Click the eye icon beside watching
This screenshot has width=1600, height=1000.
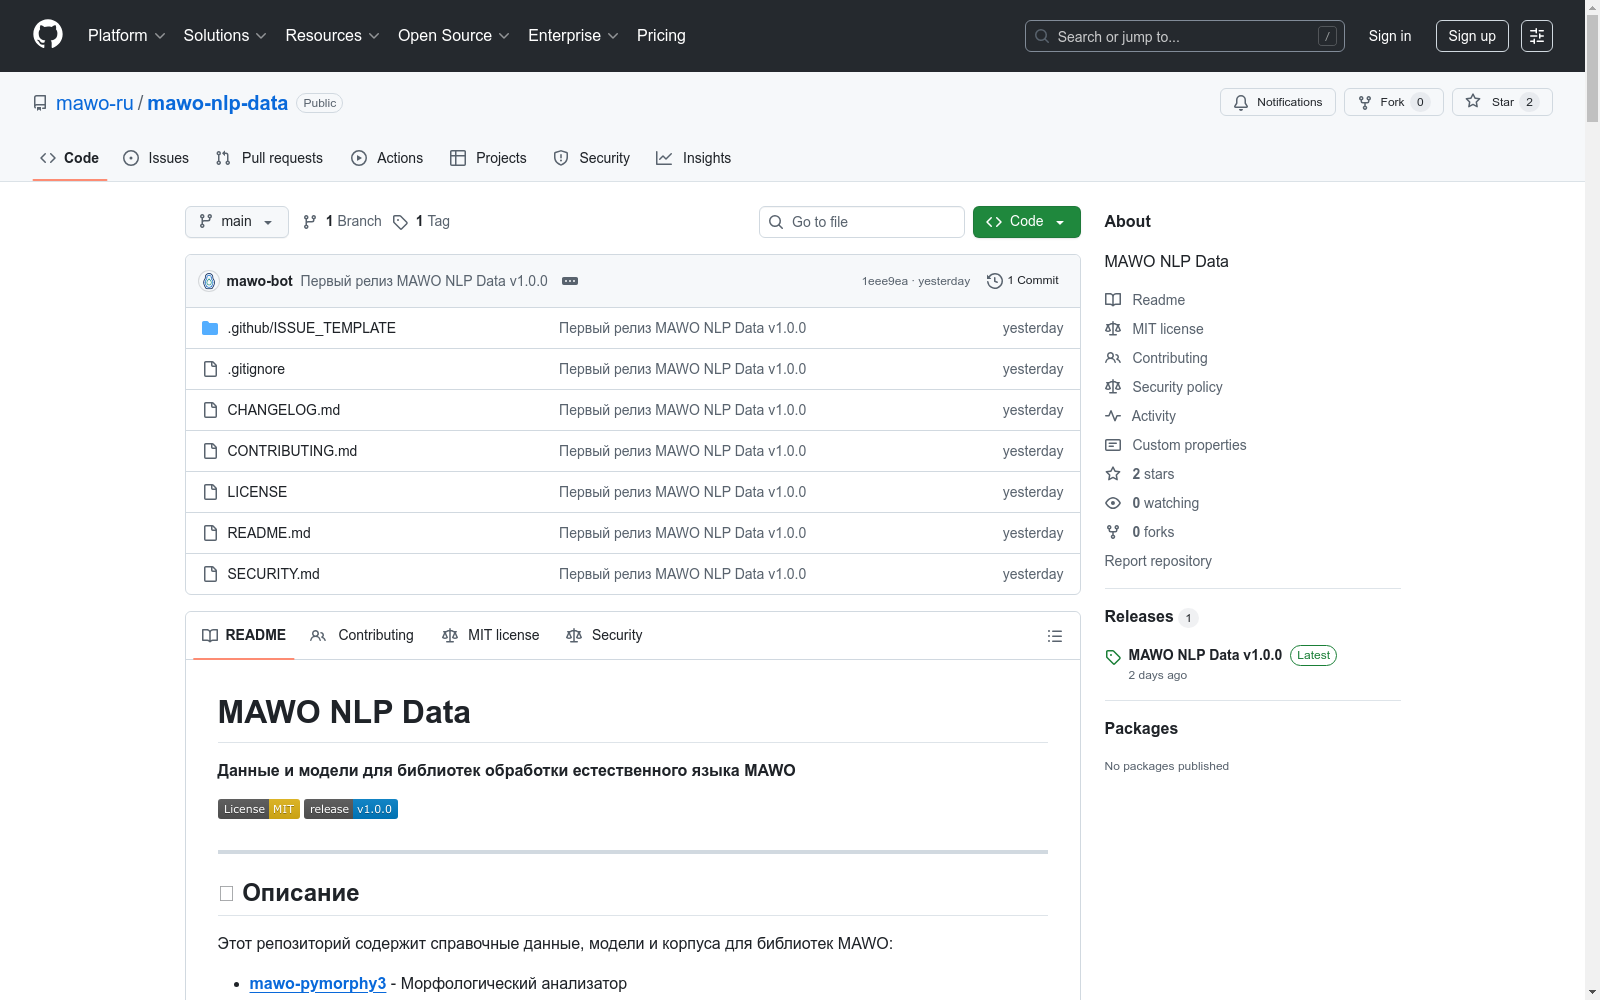pos(1113,503)
